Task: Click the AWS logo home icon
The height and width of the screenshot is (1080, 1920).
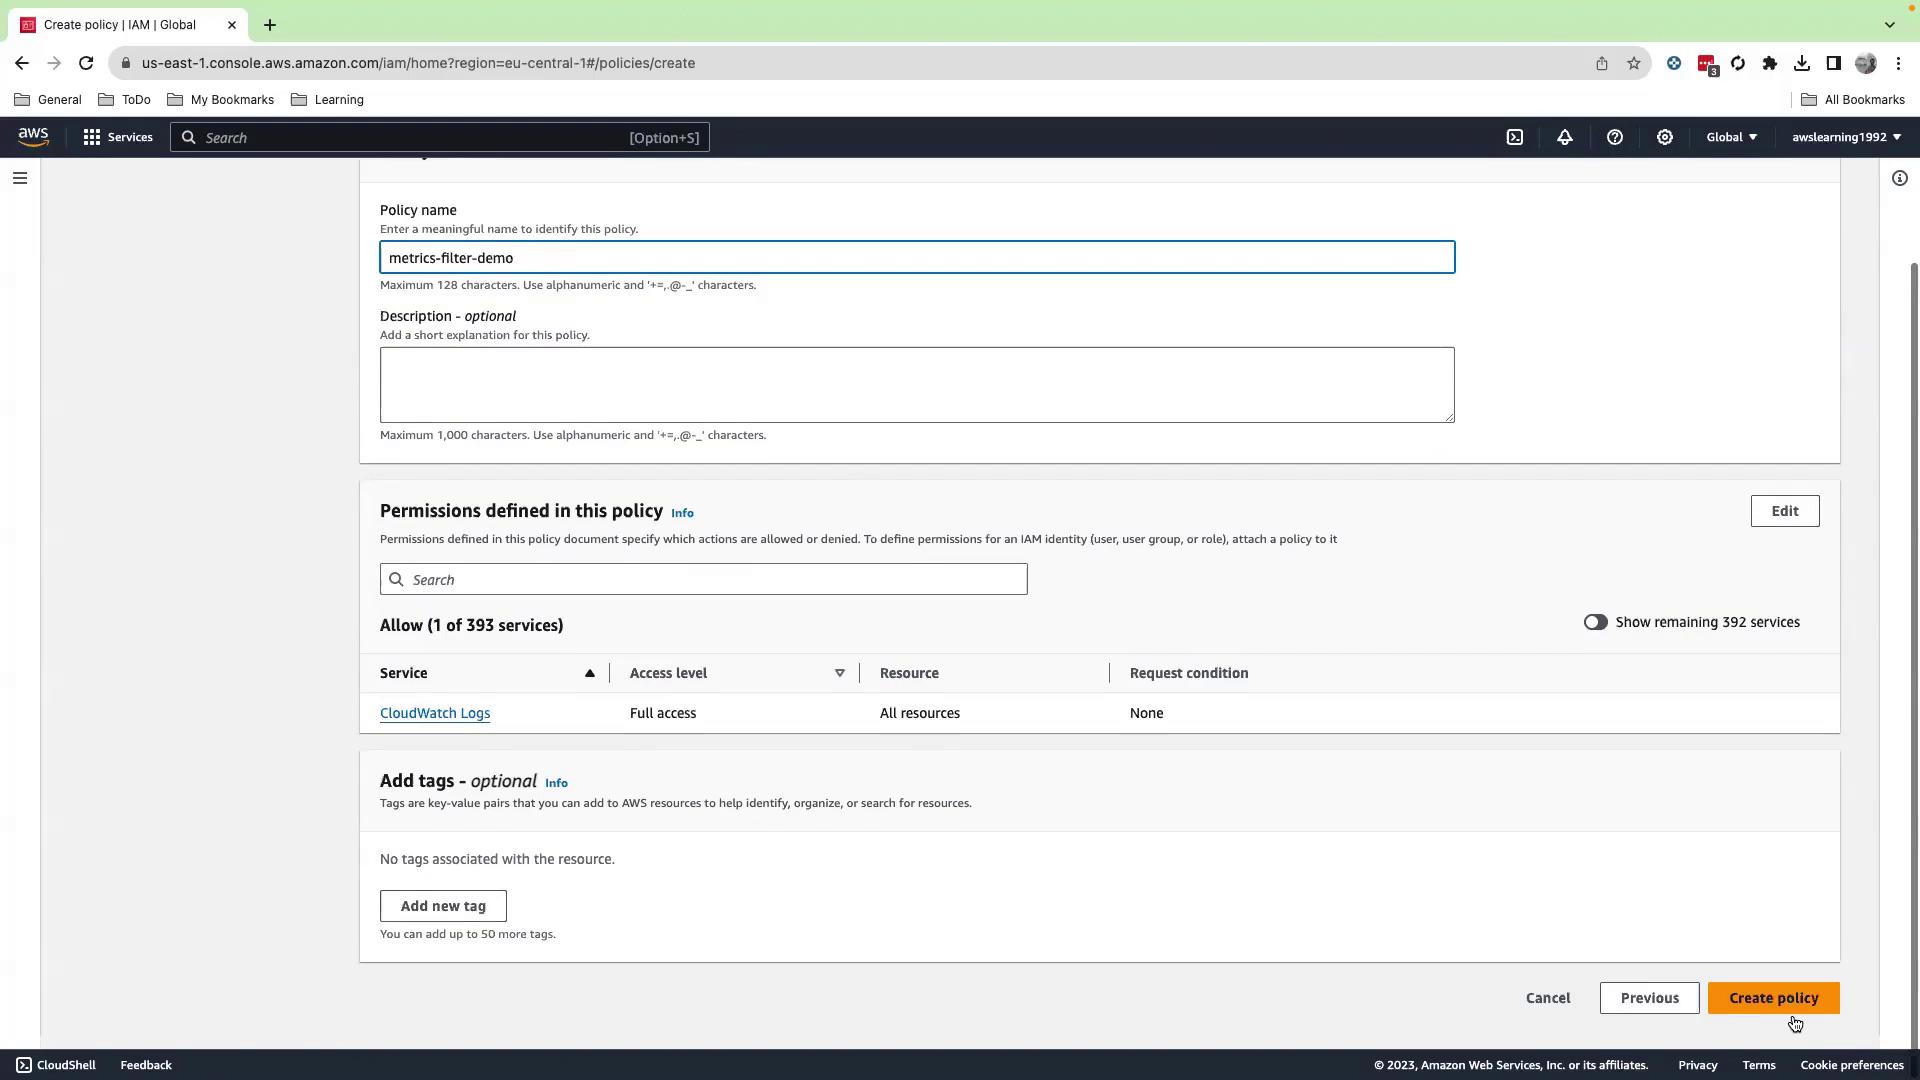Action: [x=33, y=138]
